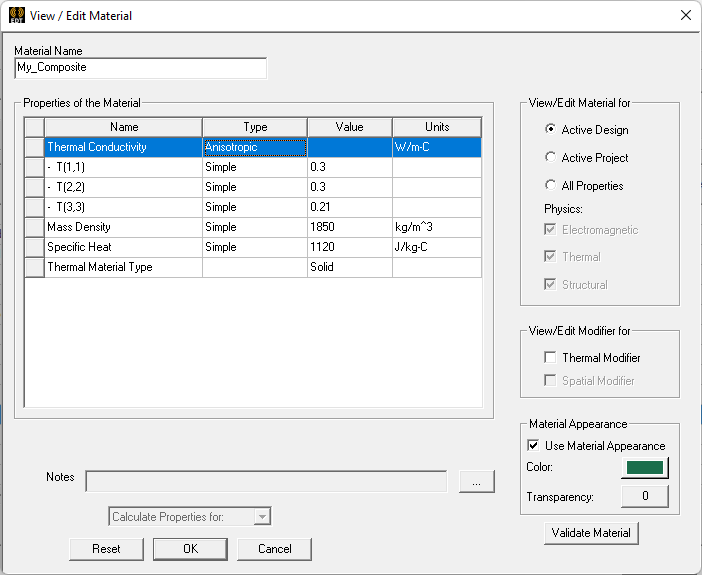Choose the All Properties radio option
Screen dimensions: 702x575
[x=551, y=185]
